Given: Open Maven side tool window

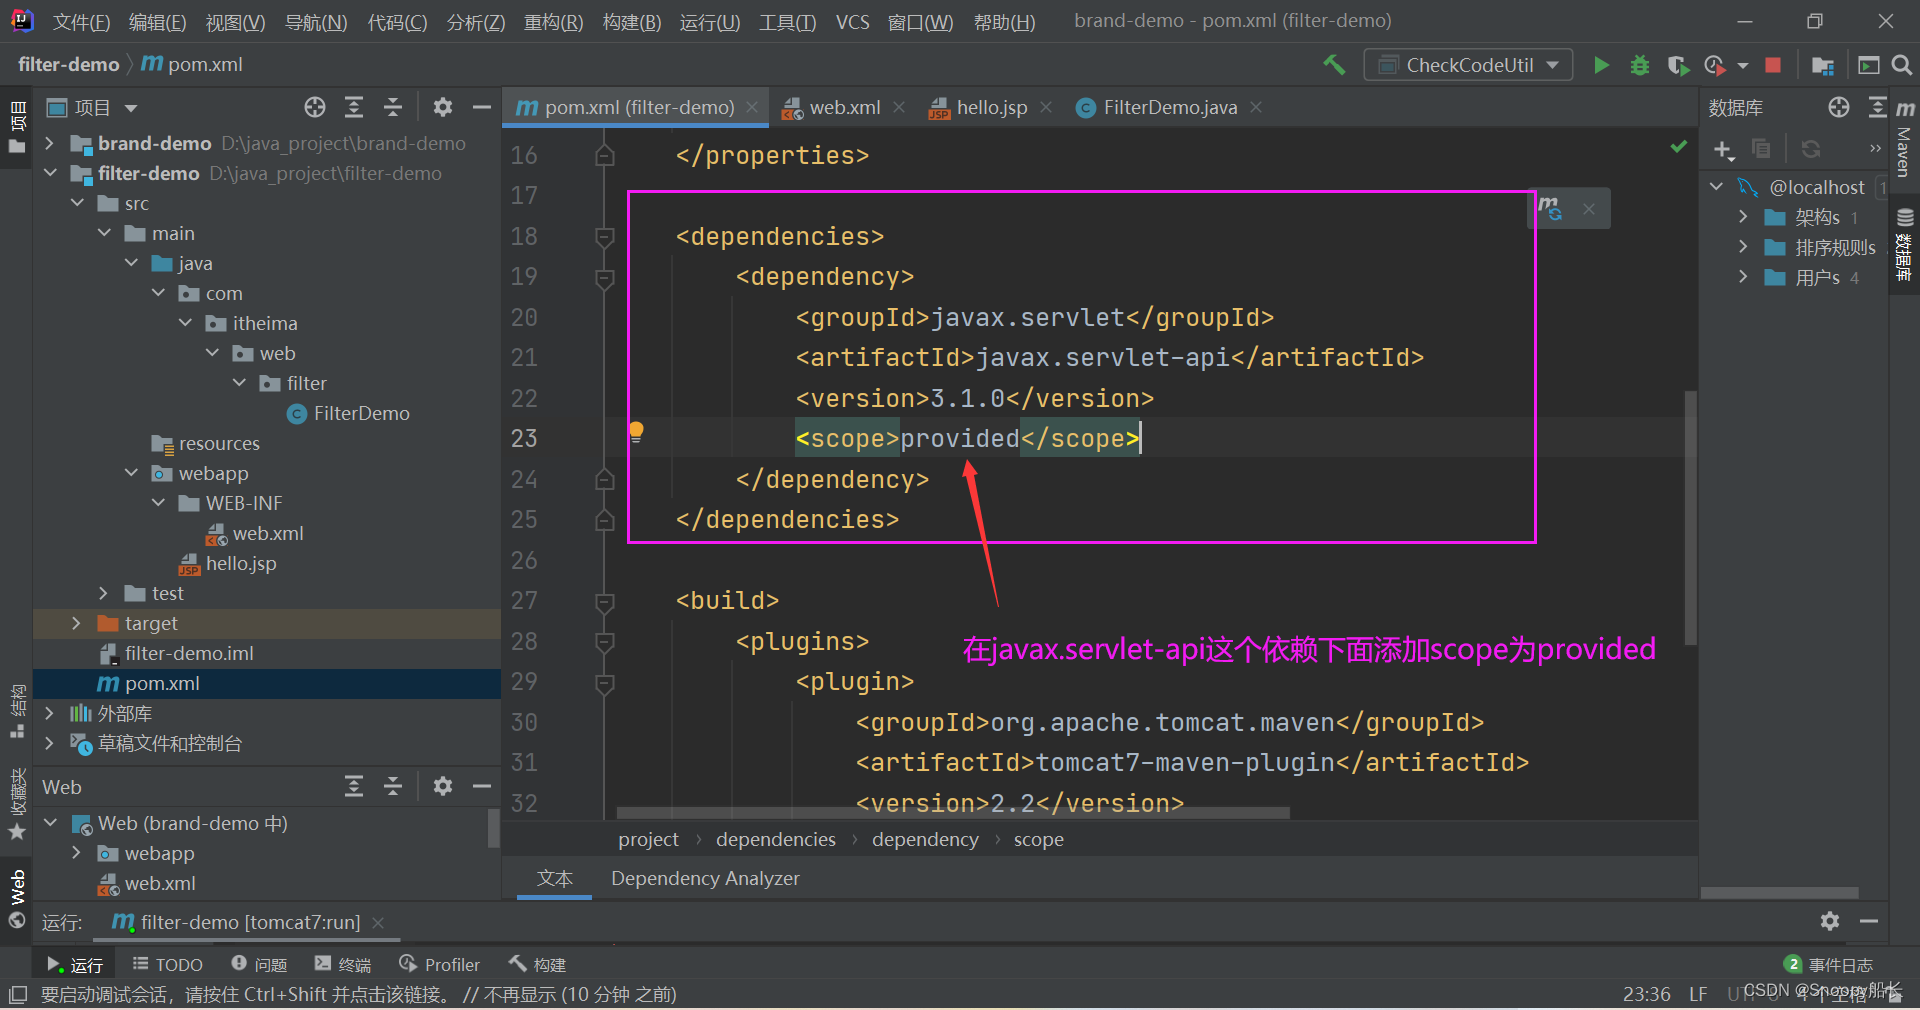Looking at the screenshot, I should [1904, 140].
